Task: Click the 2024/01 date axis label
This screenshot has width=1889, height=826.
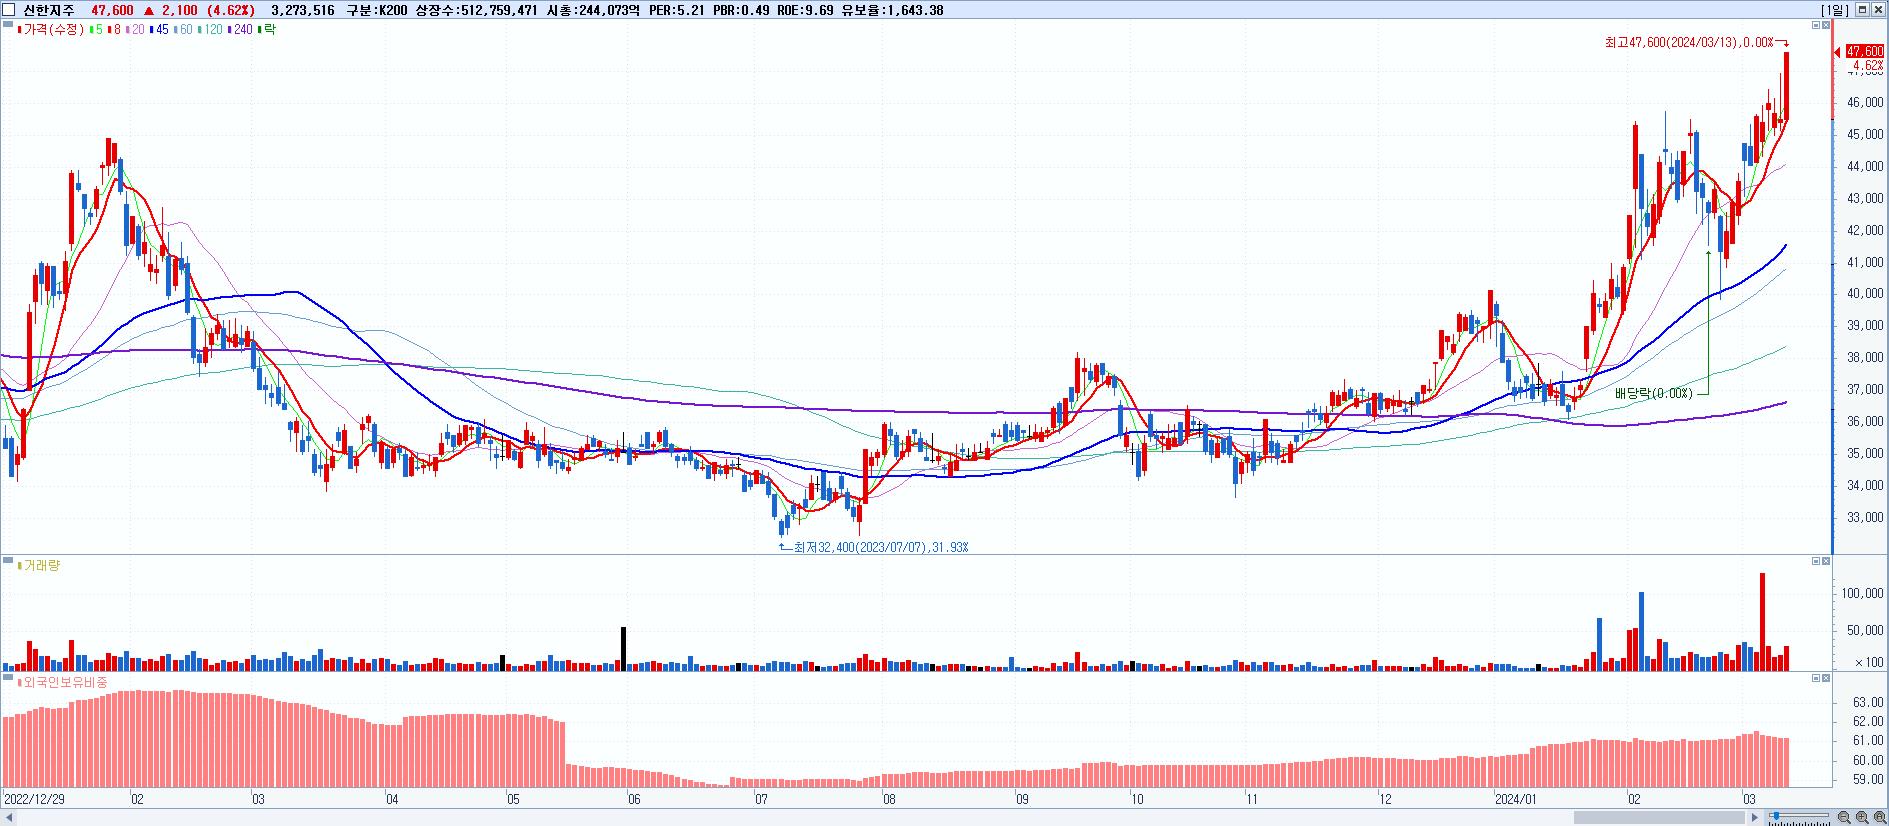Action: coord(1515,799)
